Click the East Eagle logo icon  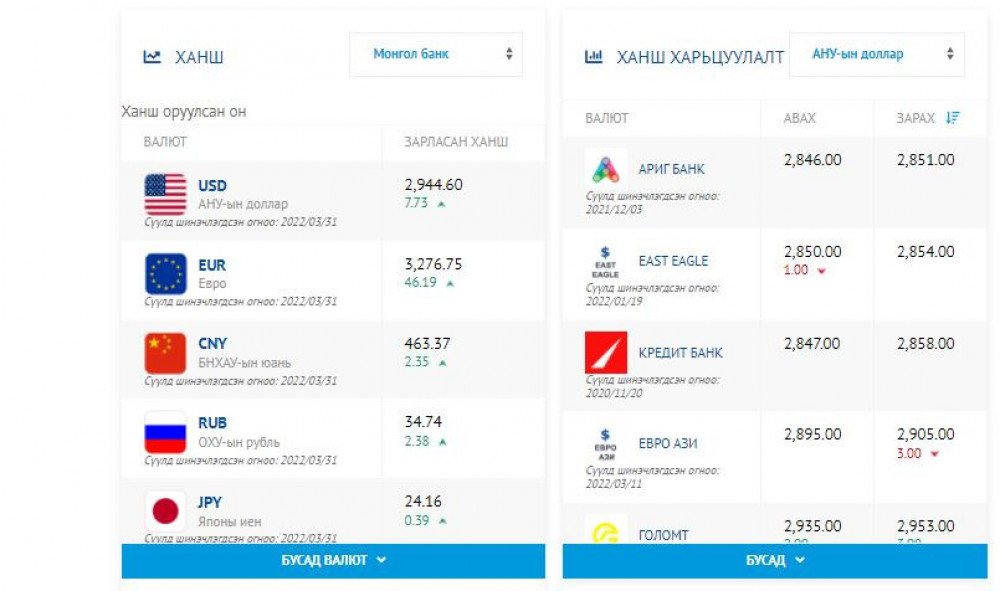[605, 261]
